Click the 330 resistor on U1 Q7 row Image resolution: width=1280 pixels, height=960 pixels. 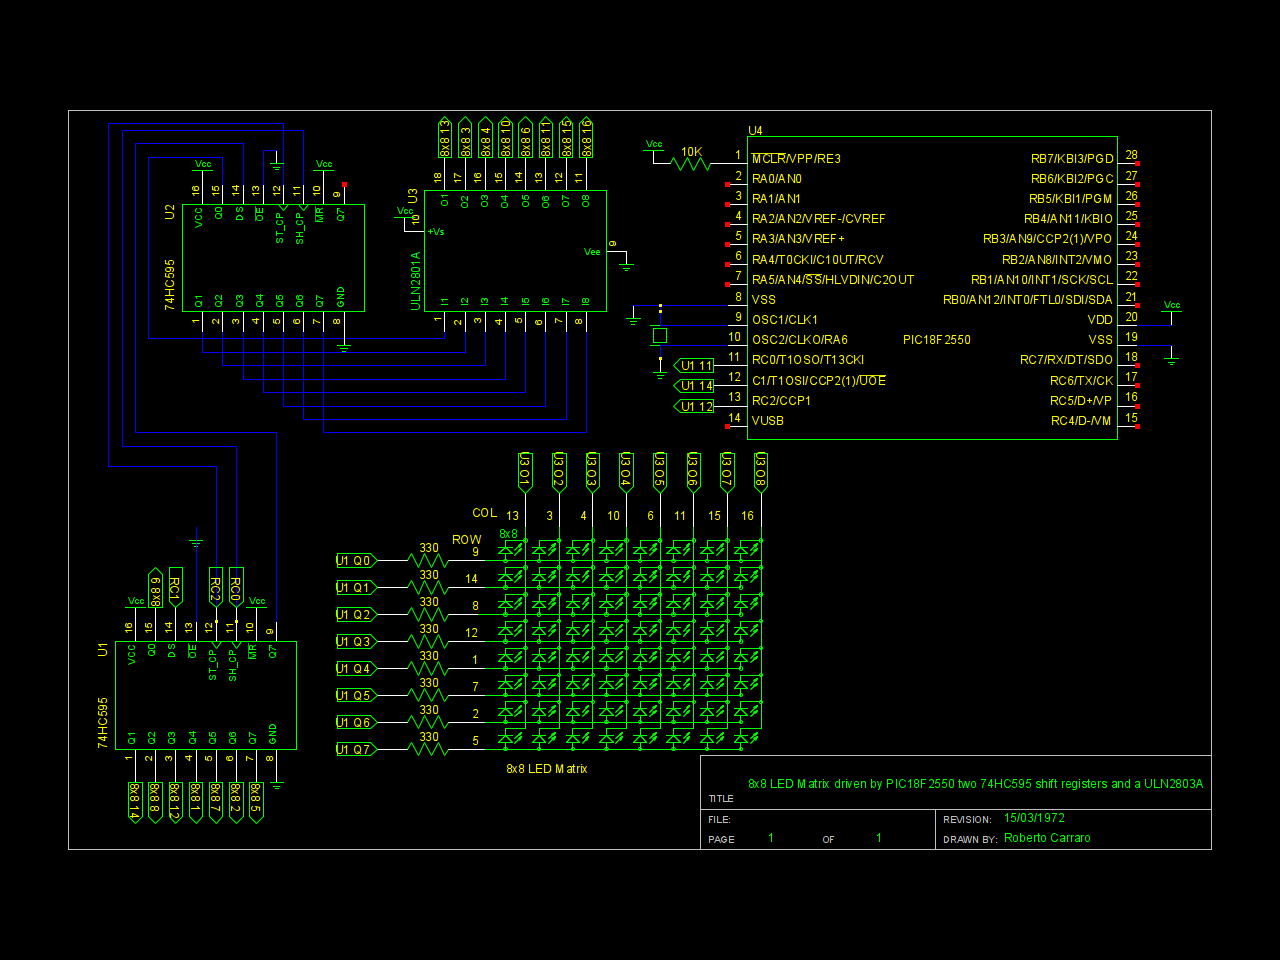(429, 750)
